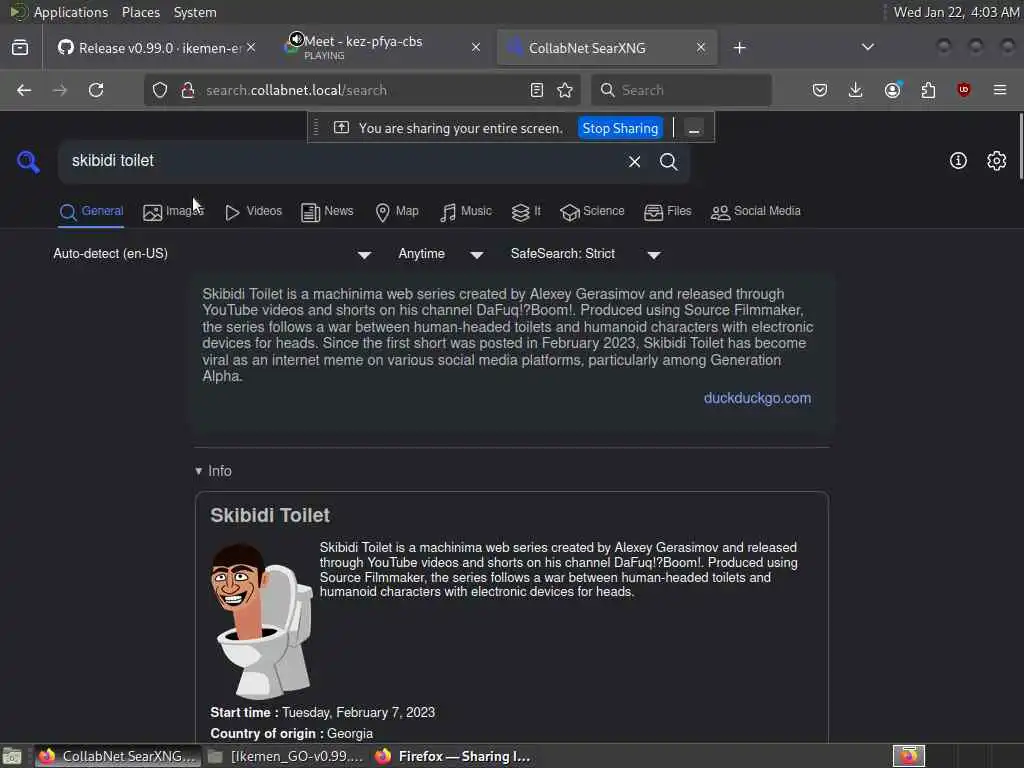Image resolution: width=1024 pixels, height=768 pixels.
Task: Select the Social Media search category
Action: (x=756, y=212)
